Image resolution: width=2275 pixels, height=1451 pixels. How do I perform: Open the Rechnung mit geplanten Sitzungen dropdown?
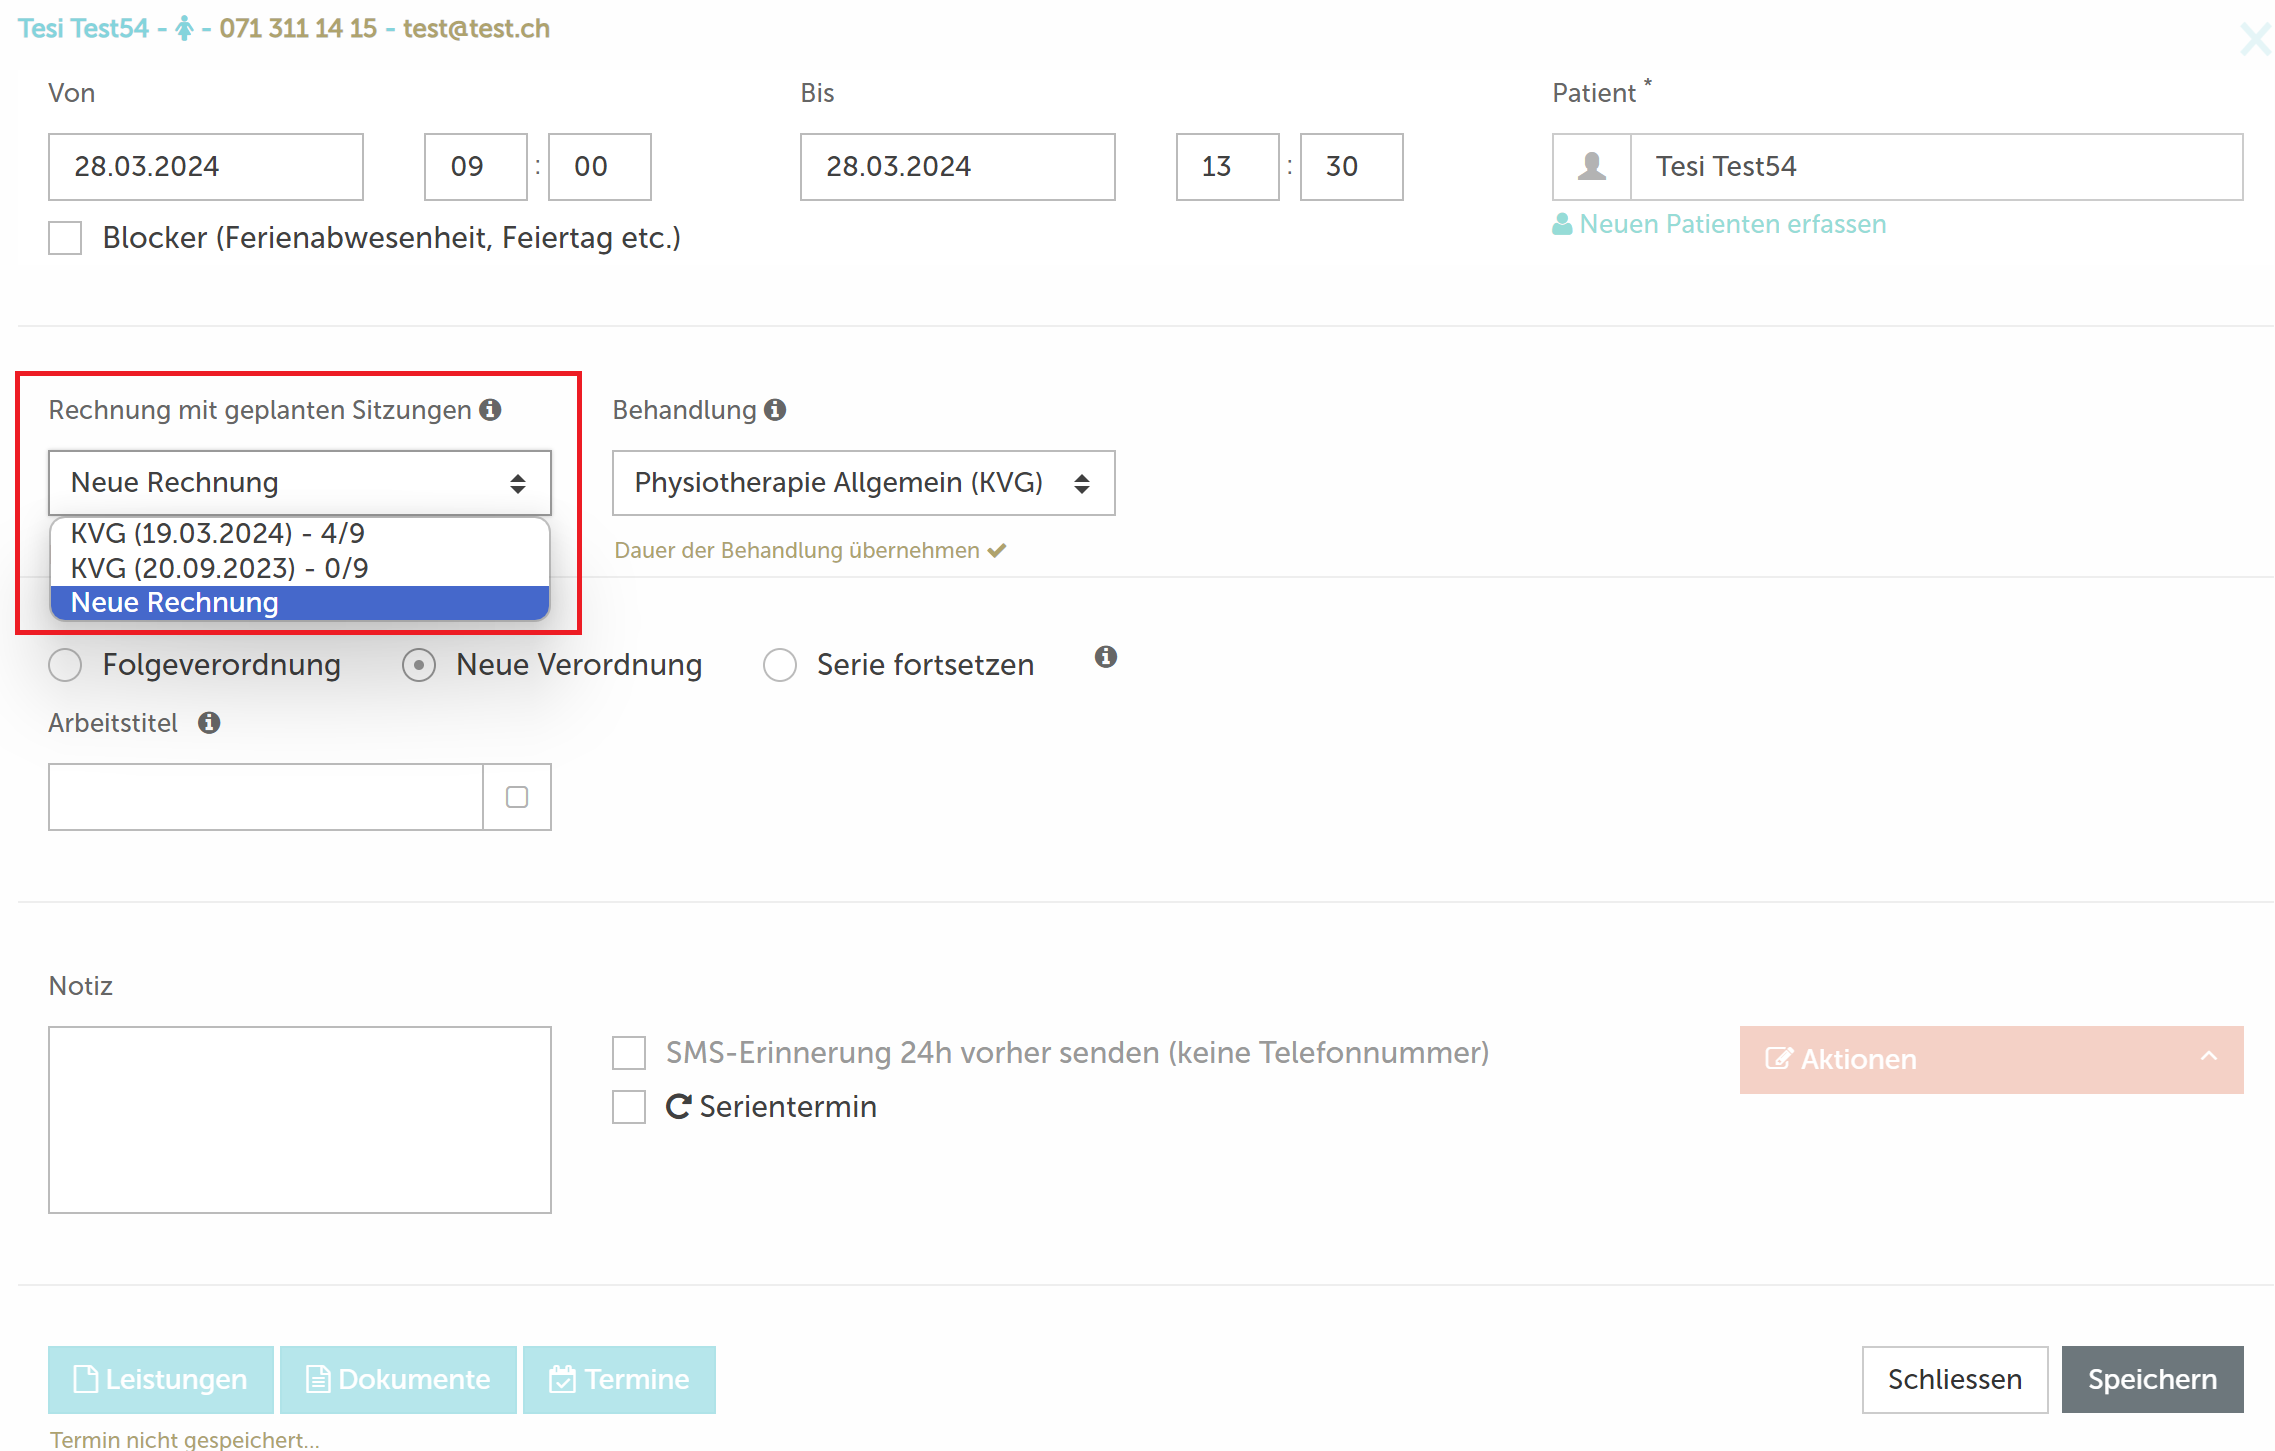pyautogui.click(x=300, y=483)
